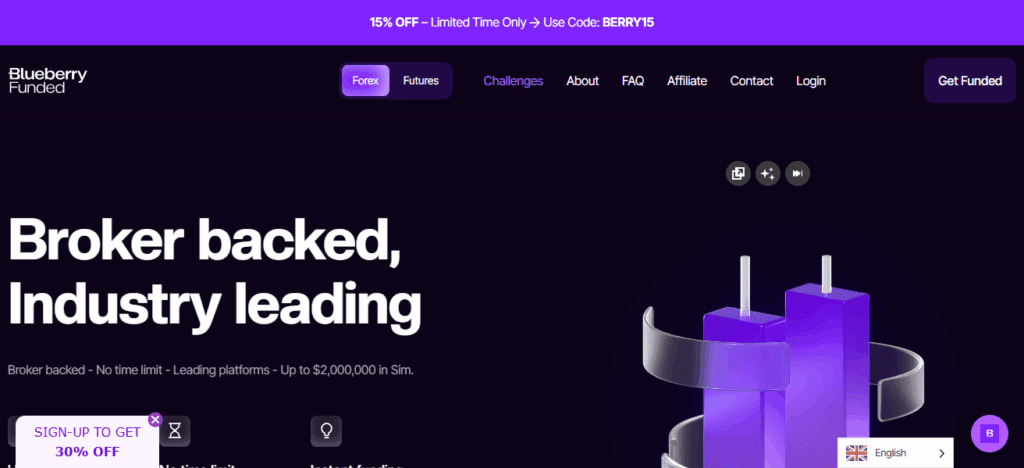This screenshot has width=1024, height=468.
Task: Go to the FAQ page
Action: tap(633, 81)
